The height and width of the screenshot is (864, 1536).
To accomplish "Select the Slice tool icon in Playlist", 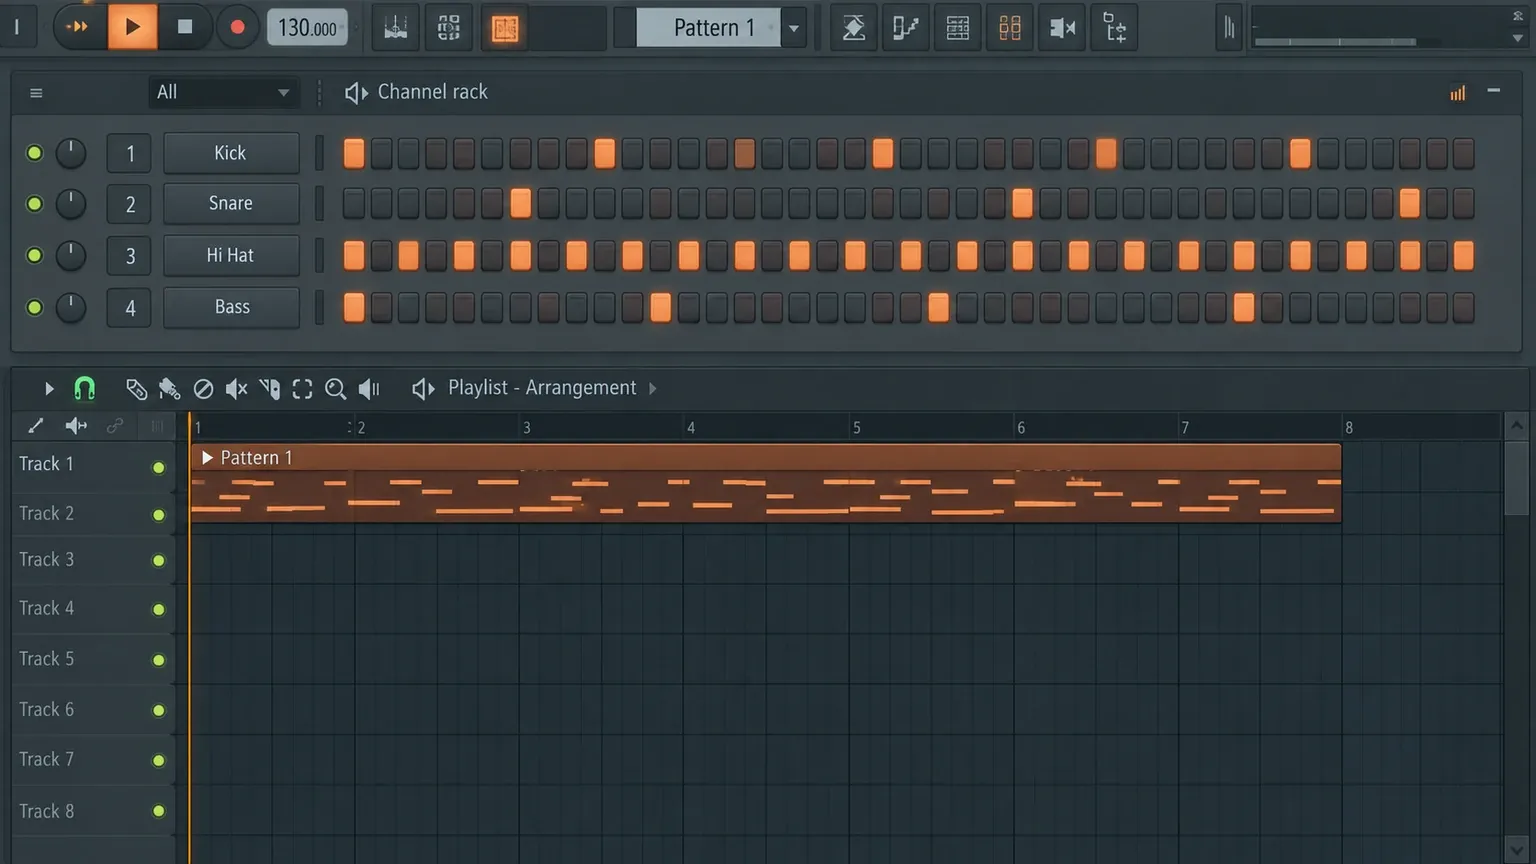I will click(269, 389).
